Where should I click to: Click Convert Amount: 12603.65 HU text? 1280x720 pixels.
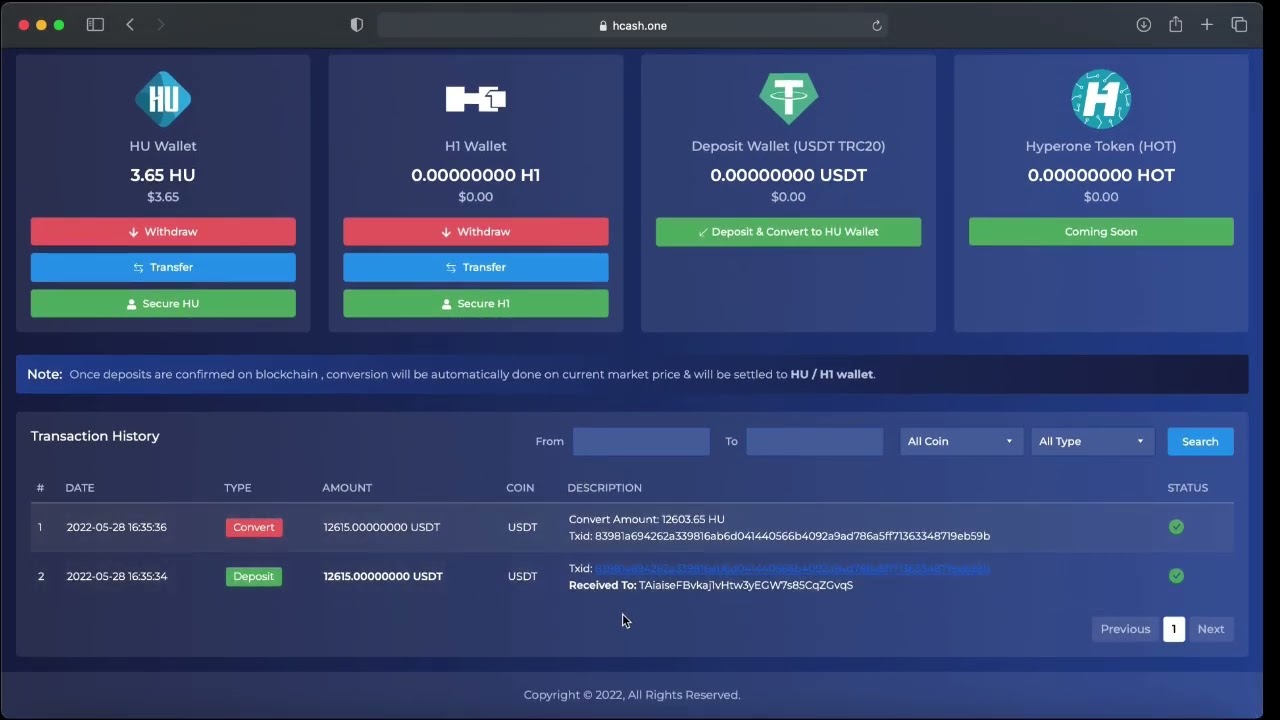pyautogui.click(x=647, y=519)
